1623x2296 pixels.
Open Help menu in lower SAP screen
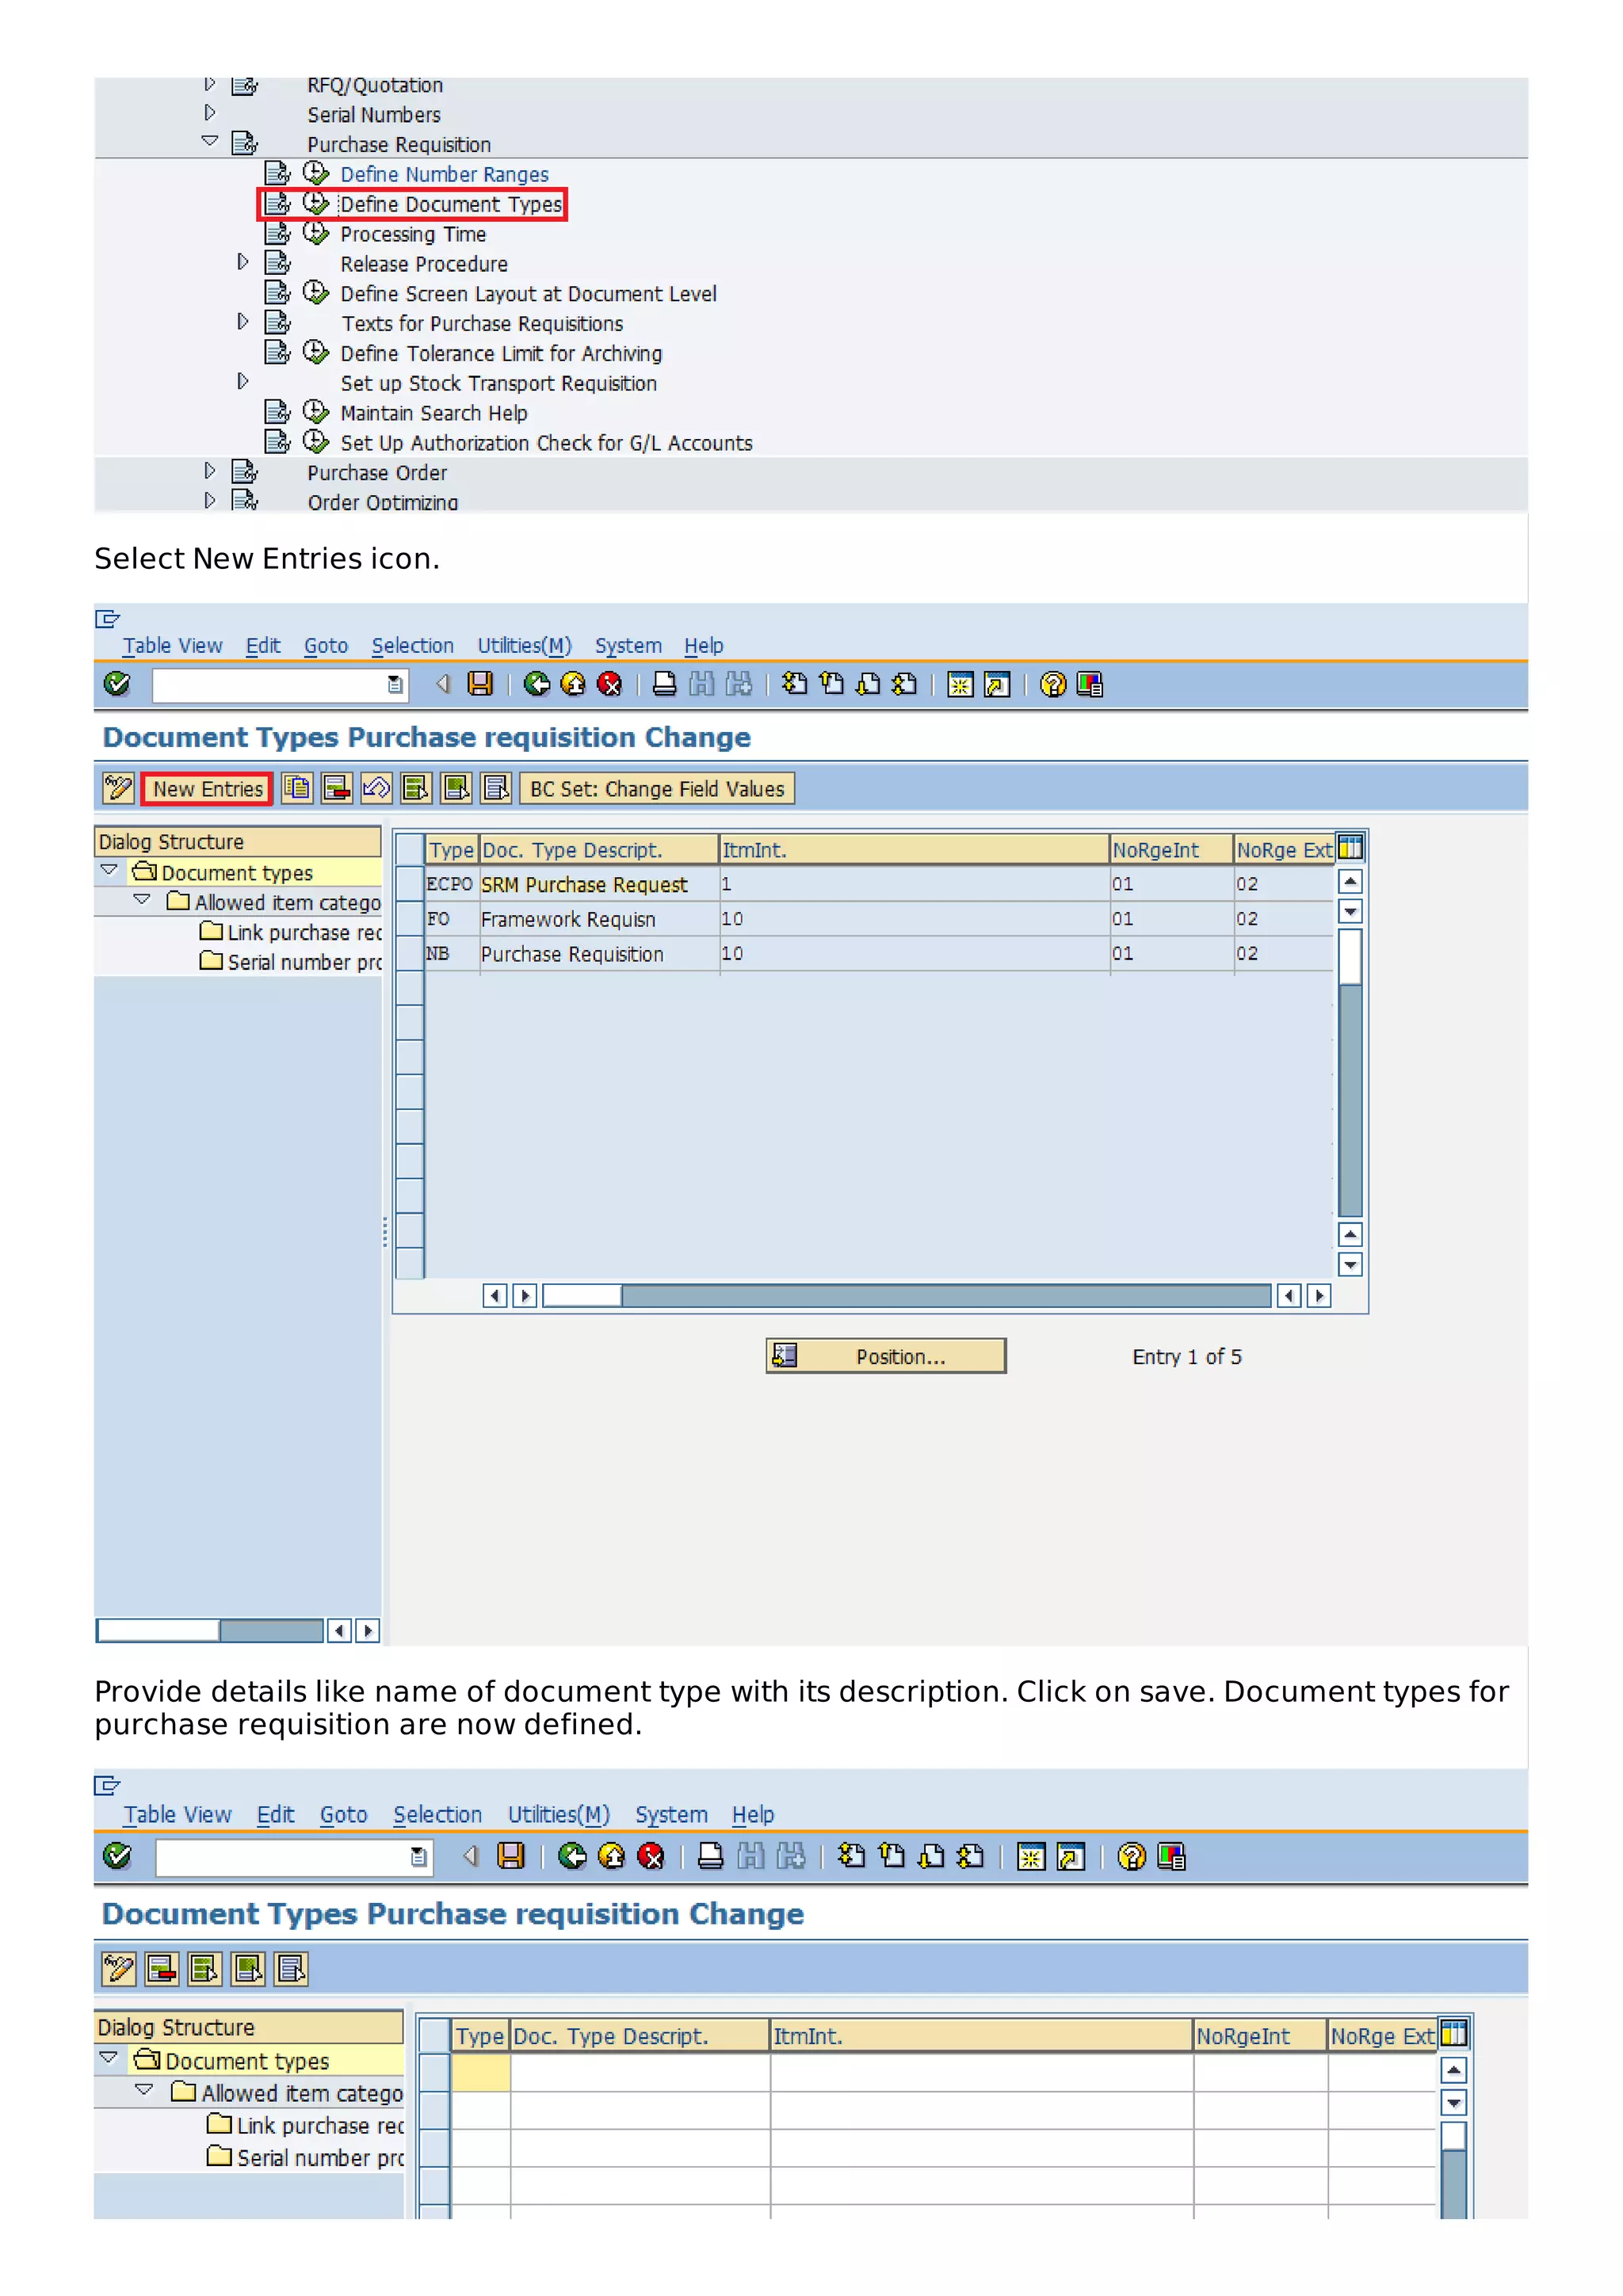point(752,1815)
